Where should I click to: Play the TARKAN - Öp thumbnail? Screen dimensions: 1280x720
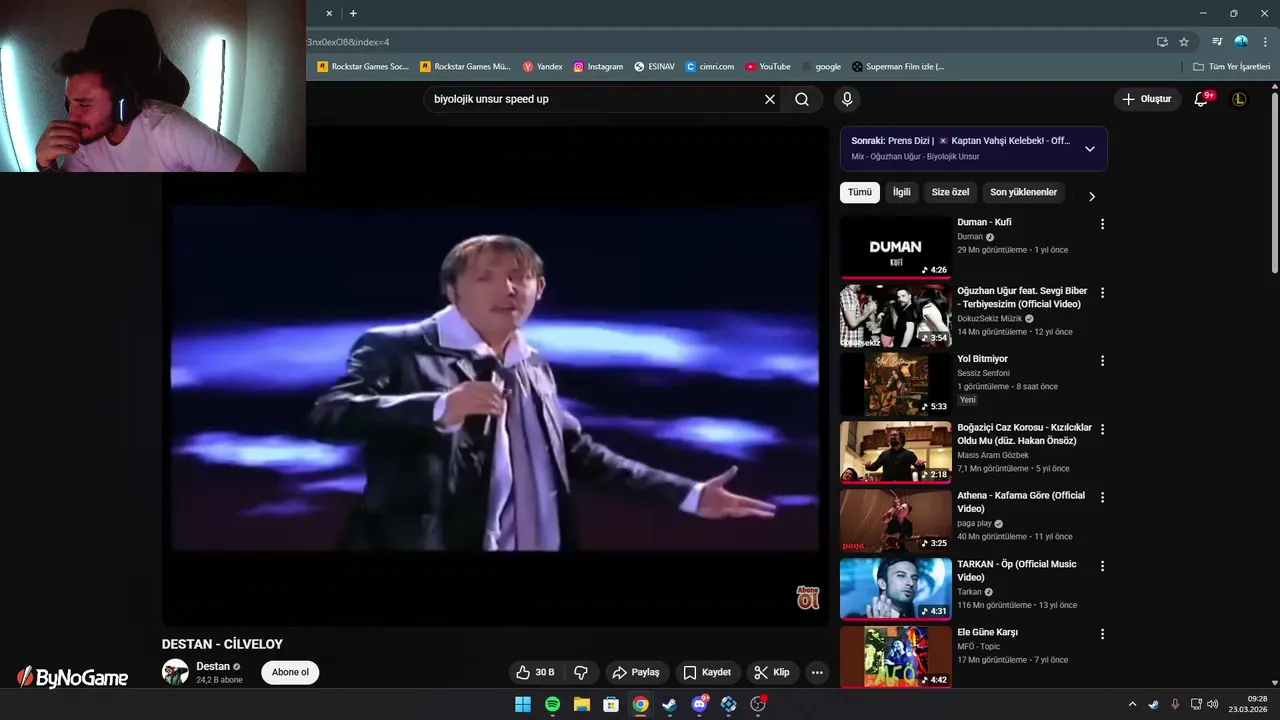pyautogui.click(x=895, y=589)
